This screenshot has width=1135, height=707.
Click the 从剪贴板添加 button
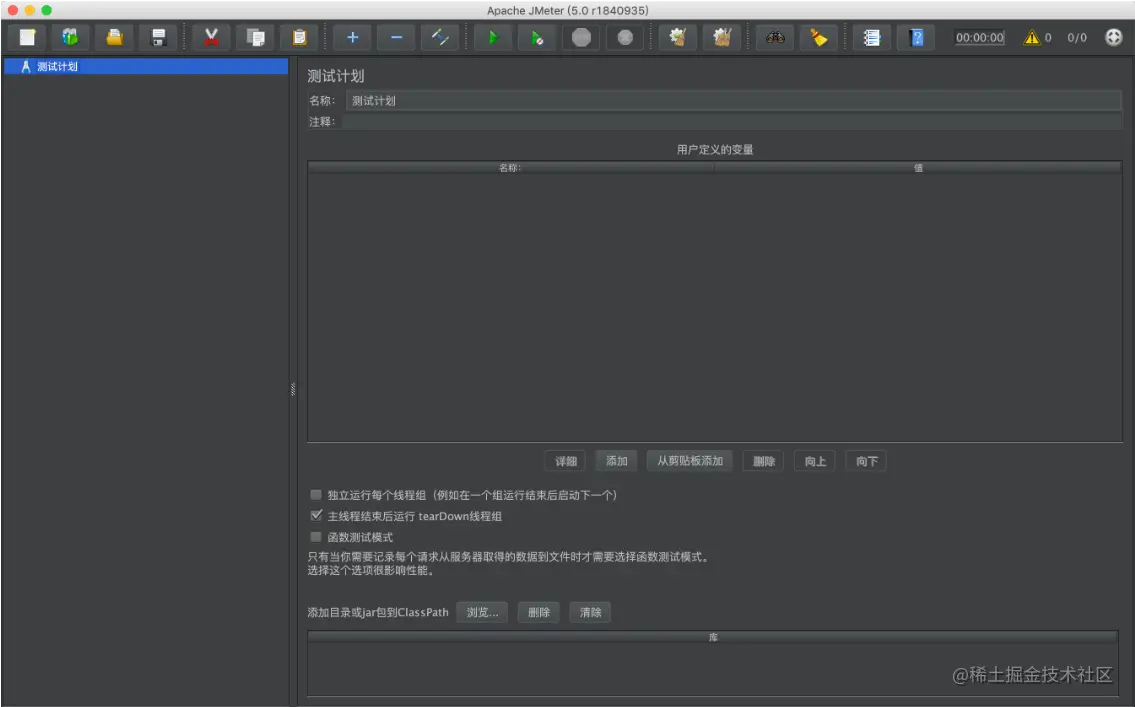689,461
